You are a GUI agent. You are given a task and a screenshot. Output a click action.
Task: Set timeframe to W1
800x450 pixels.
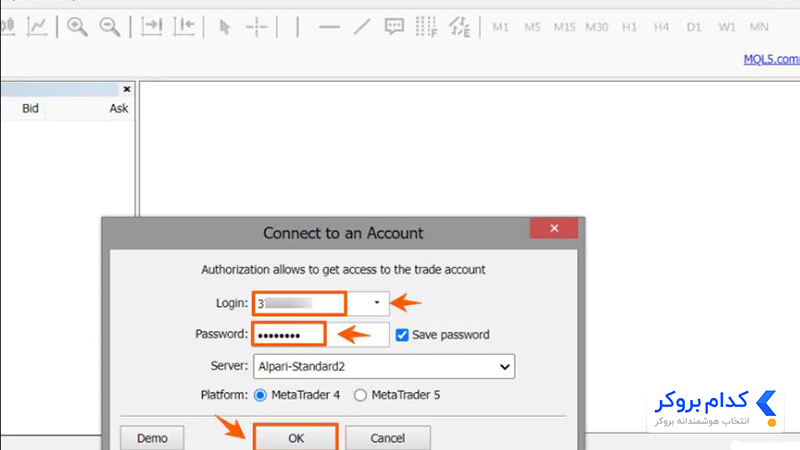[727, 27]
